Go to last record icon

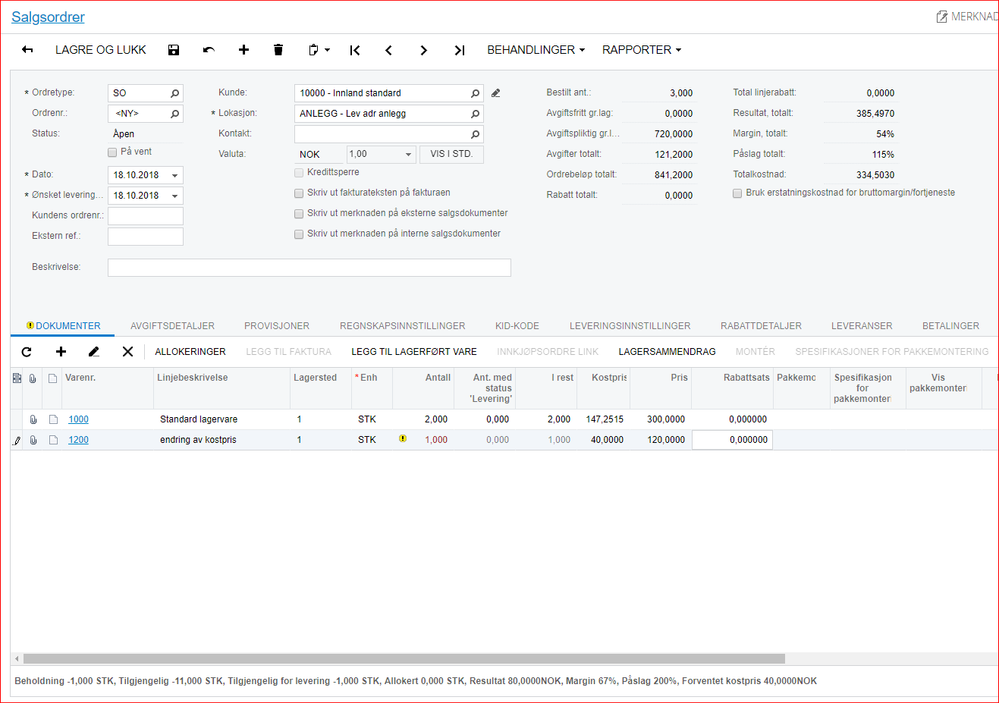click(459, 50)
